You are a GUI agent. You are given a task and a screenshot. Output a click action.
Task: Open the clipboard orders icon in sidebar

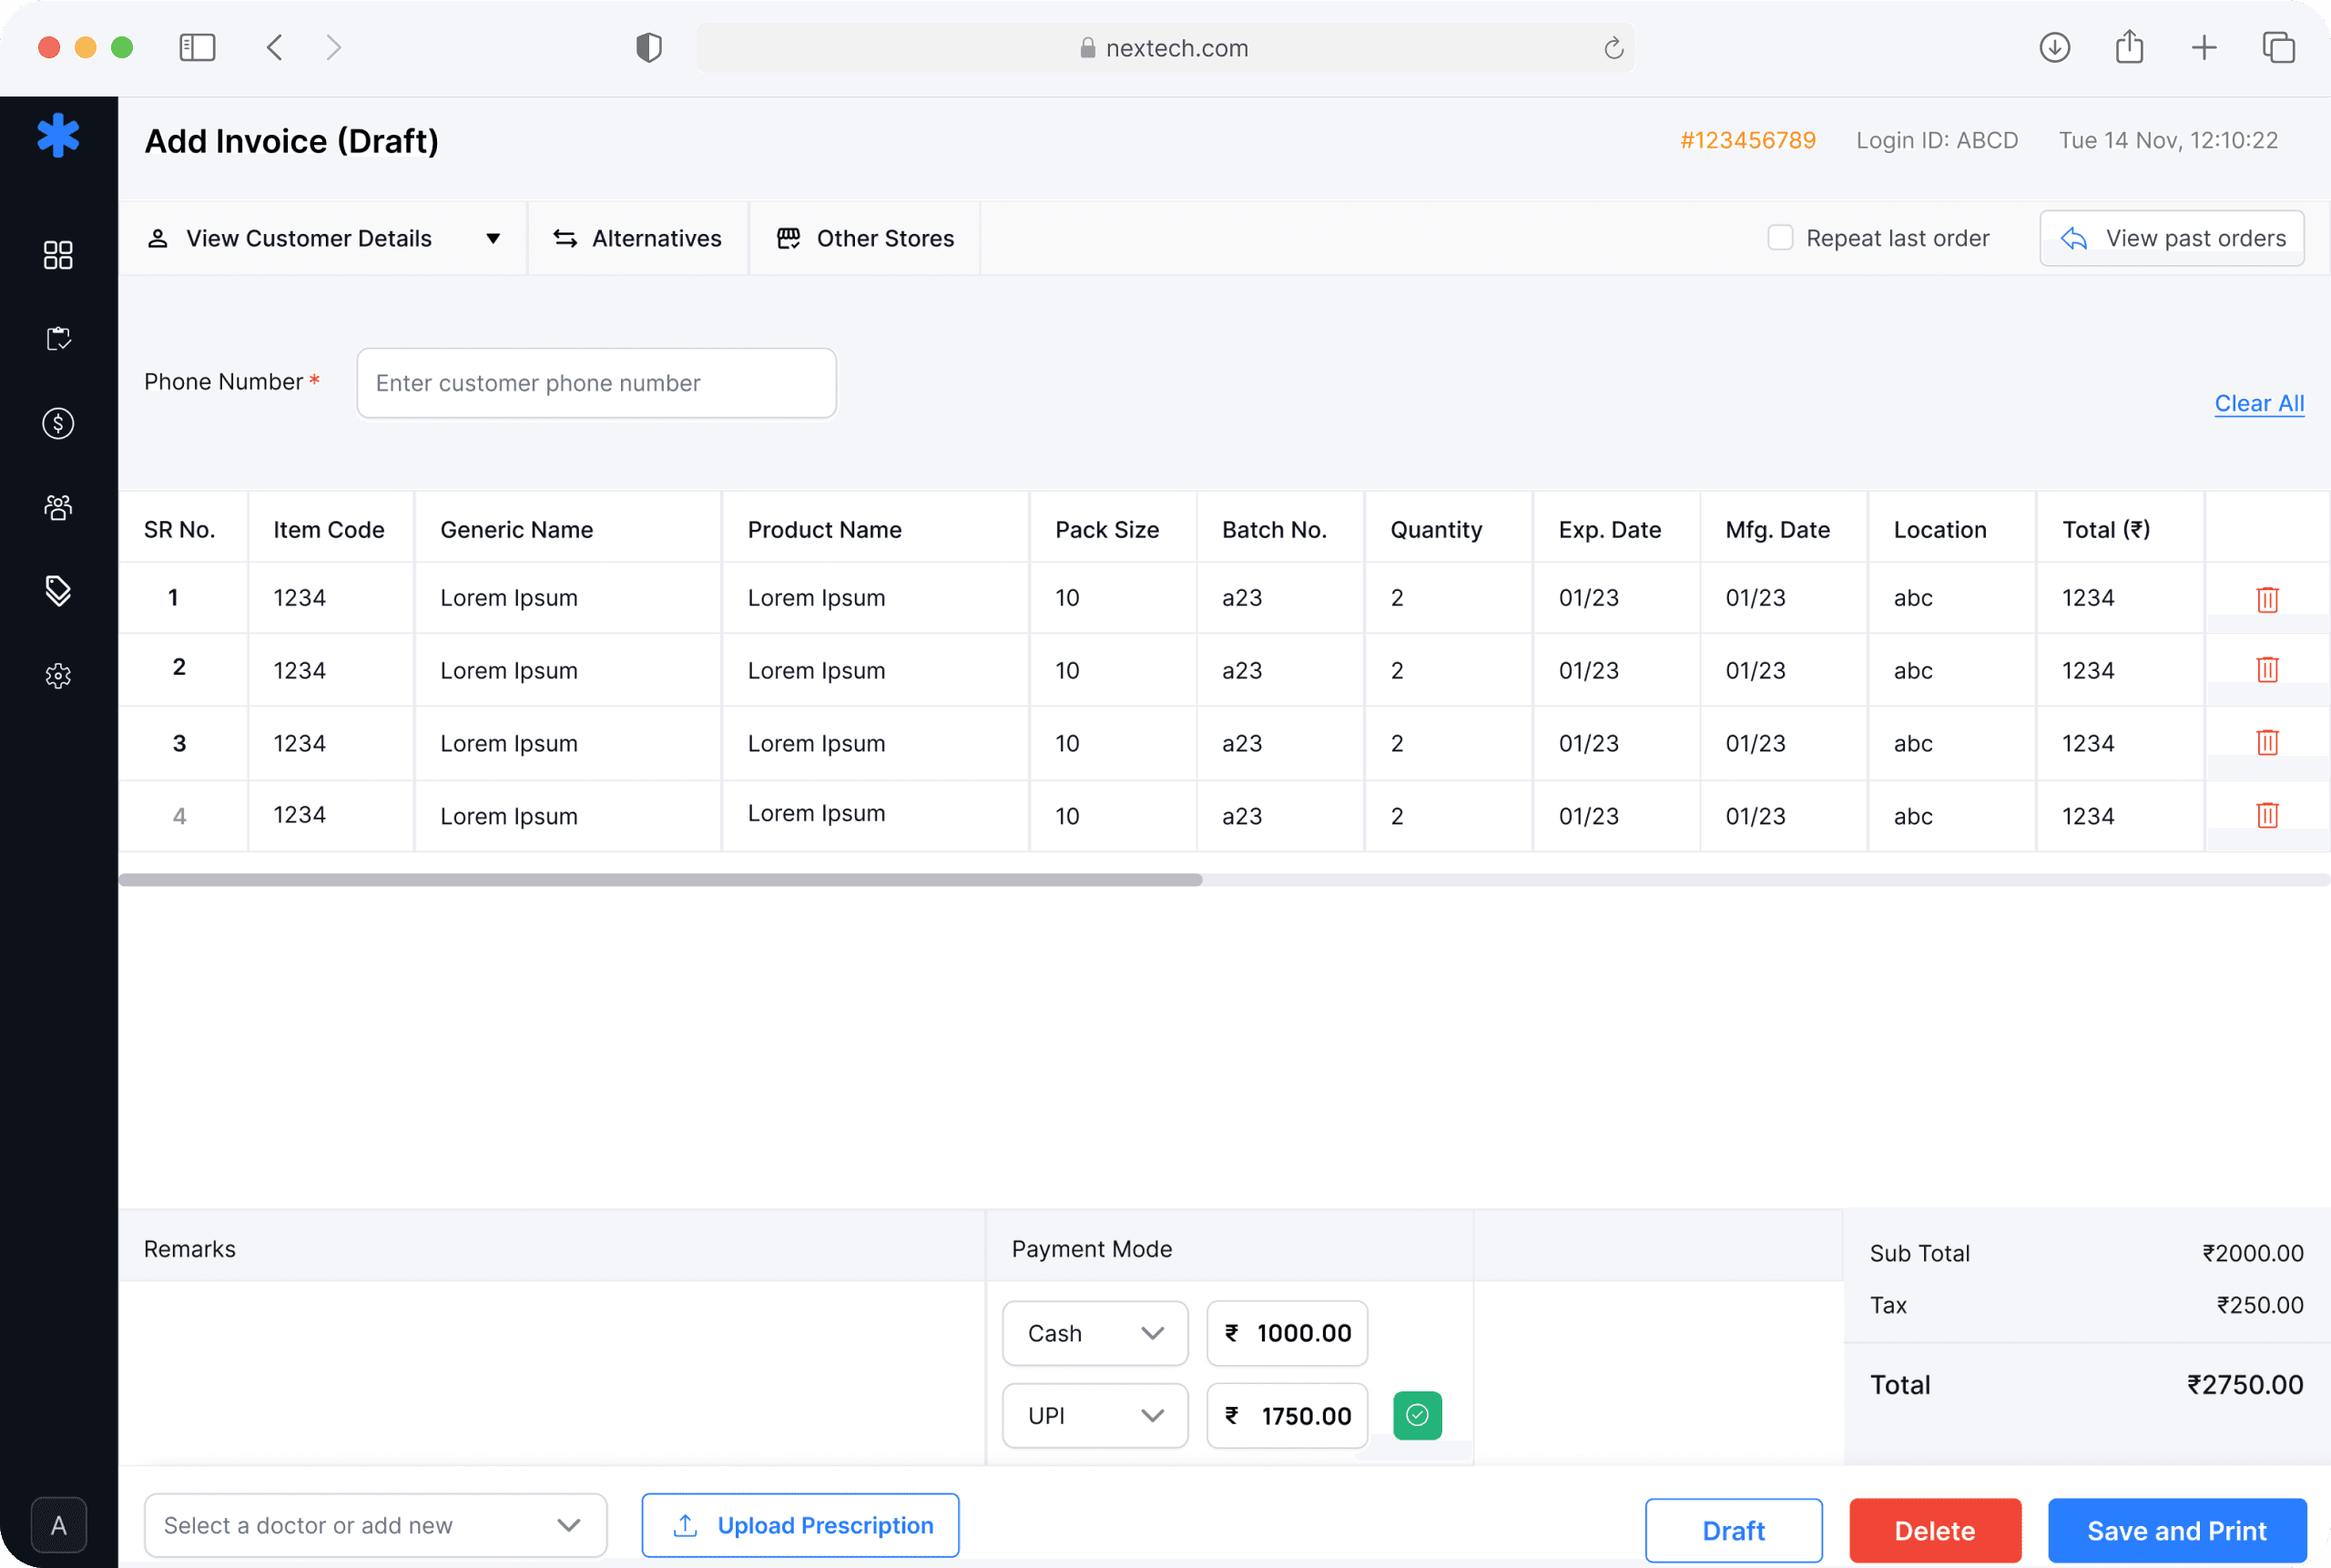tap(58, 339)
